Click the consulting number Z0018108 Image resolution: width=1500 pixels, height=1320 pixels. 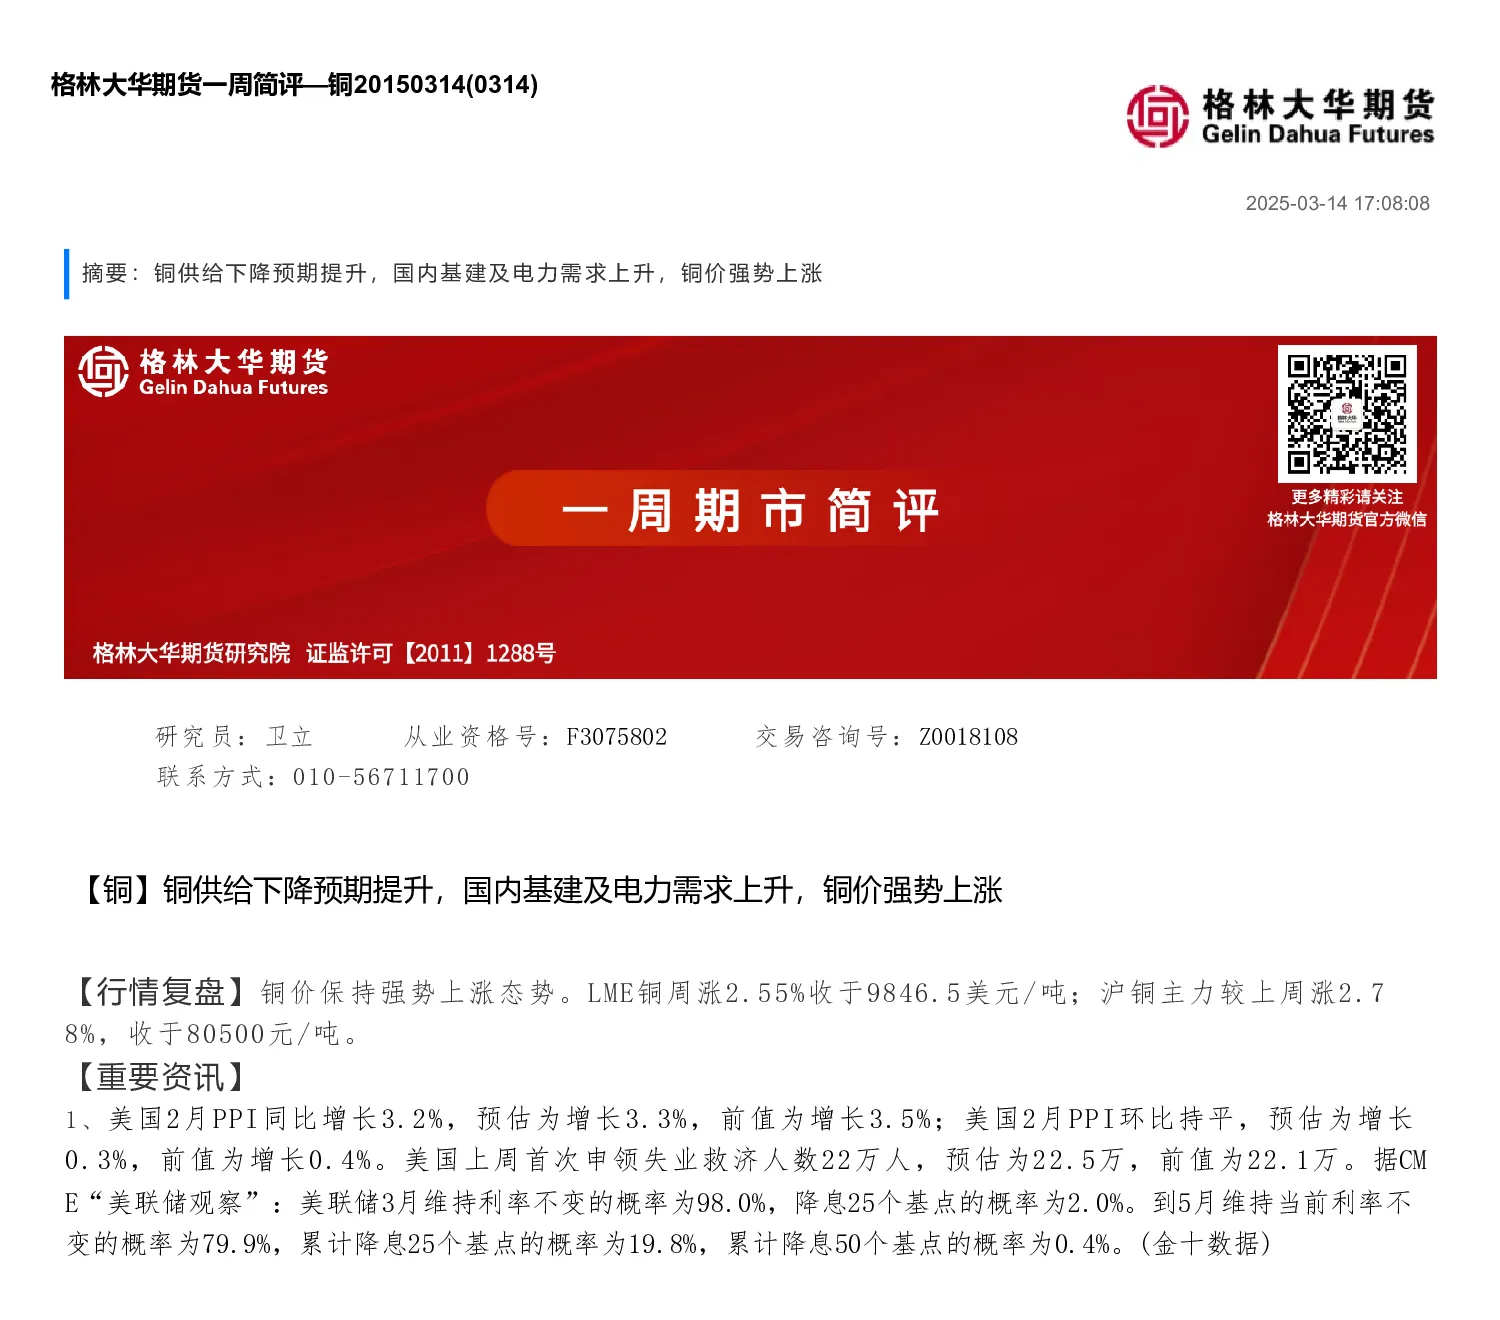click(968, 737)
